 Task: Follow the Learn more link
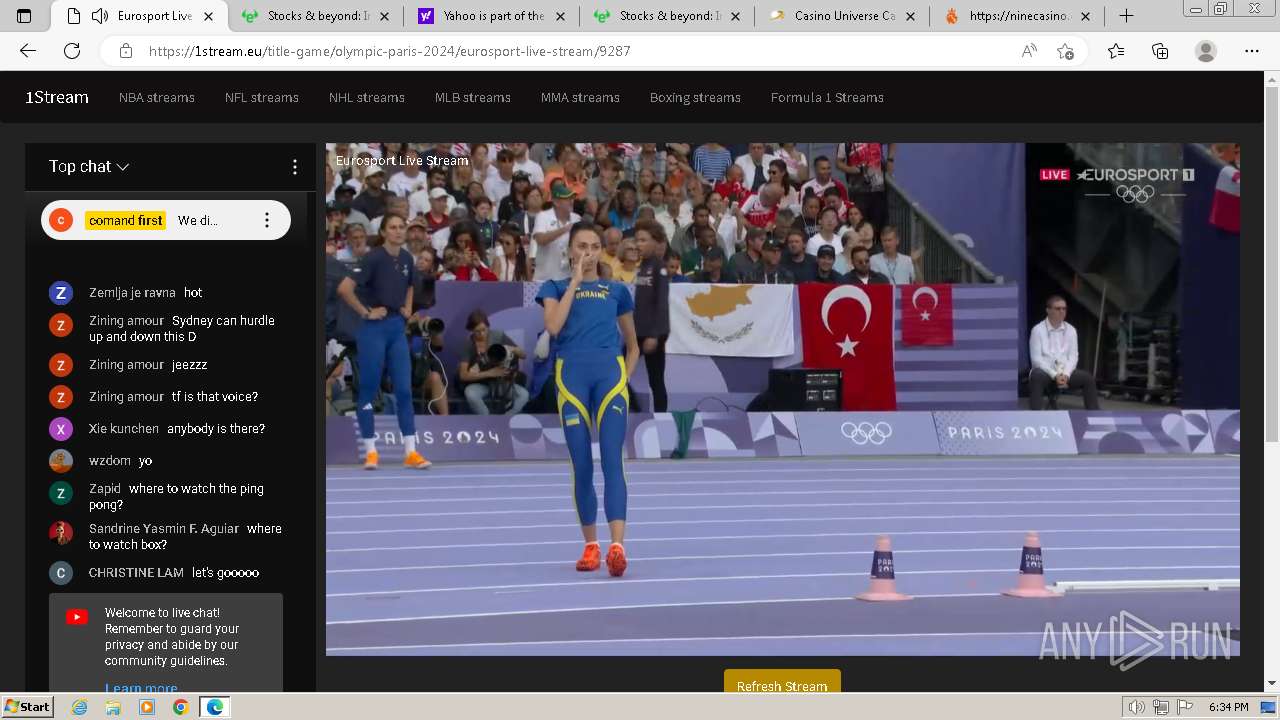tap(141, 688)
